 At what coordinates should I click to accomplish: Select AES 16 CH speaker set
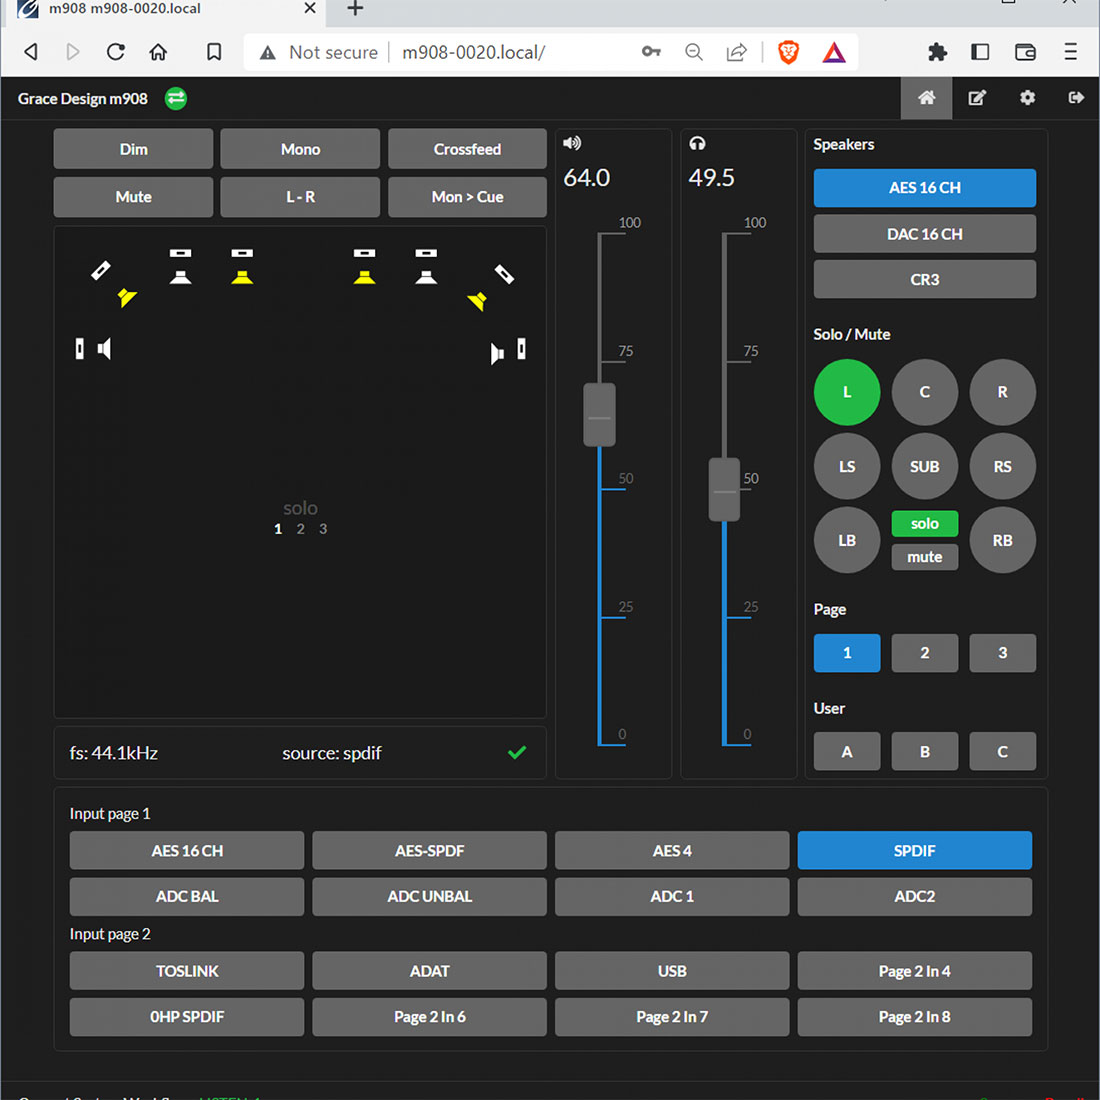pos(925,188)
